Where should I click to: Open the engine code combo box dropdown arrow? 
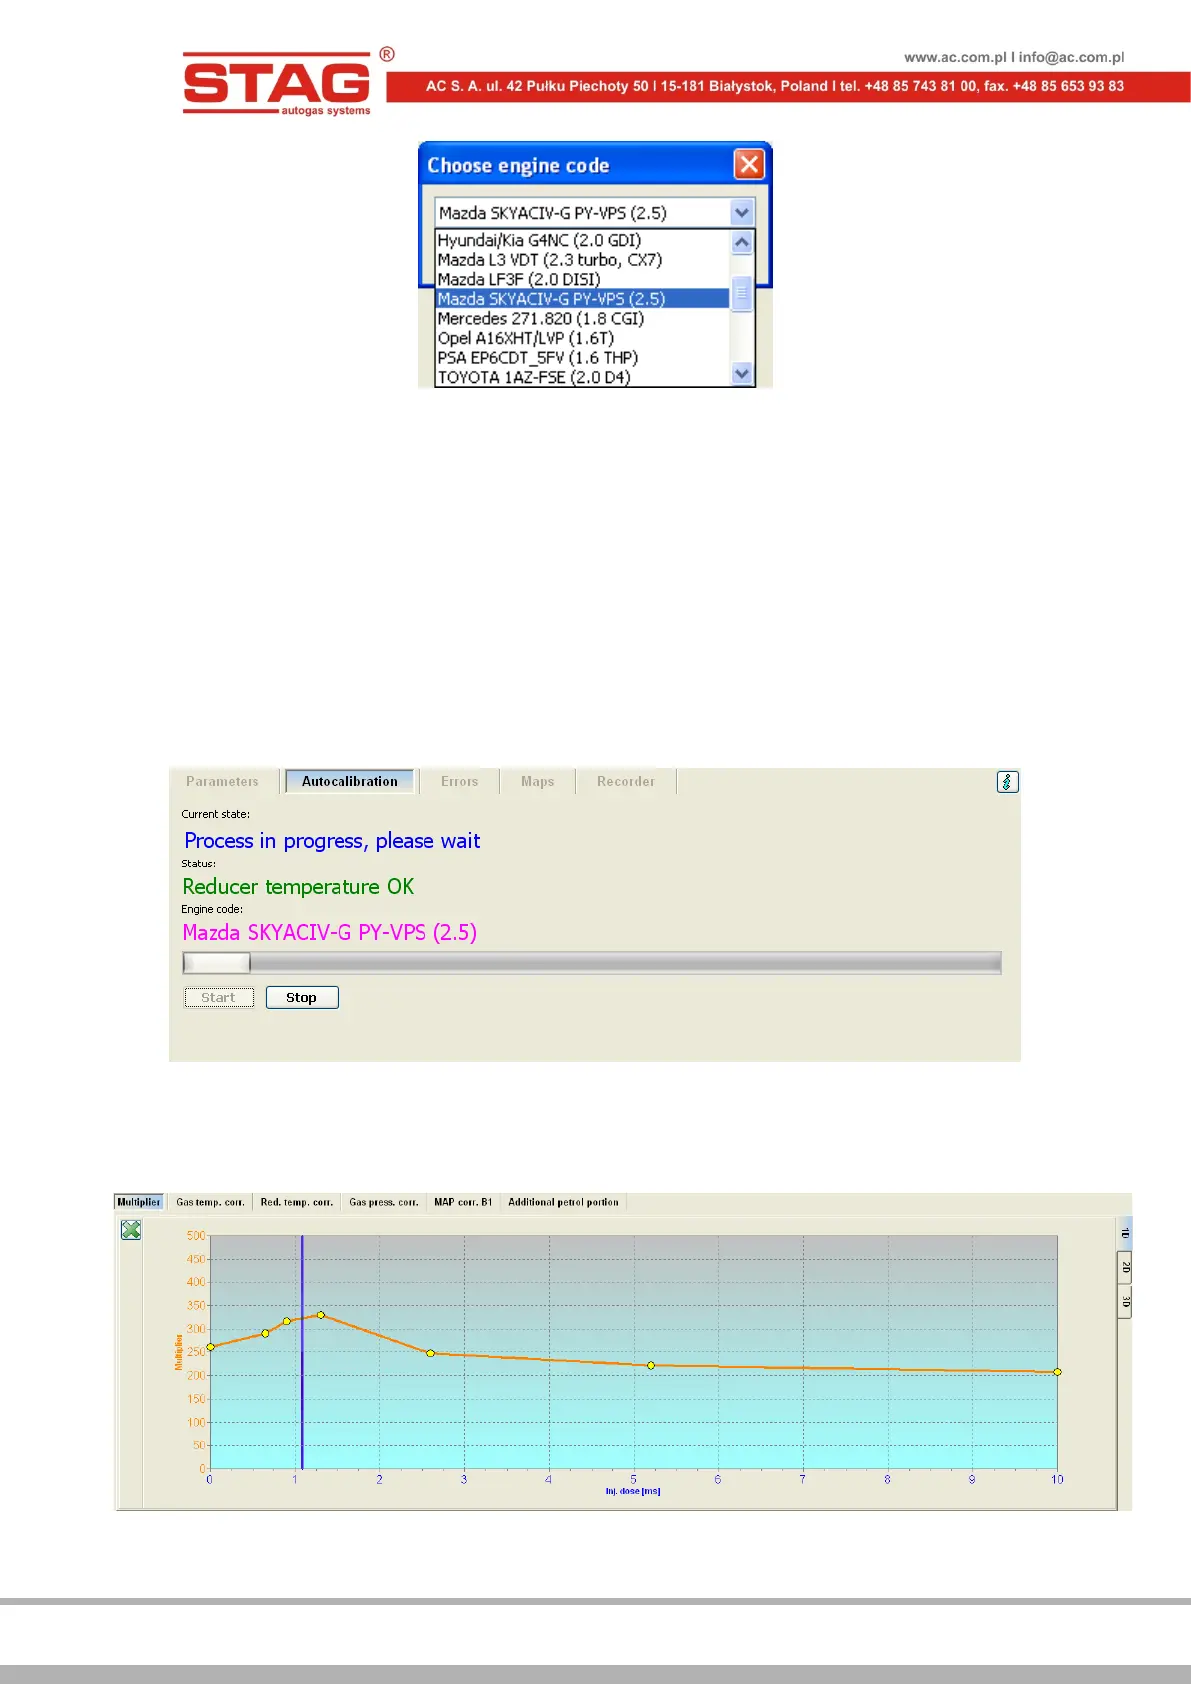pos(741,213)
